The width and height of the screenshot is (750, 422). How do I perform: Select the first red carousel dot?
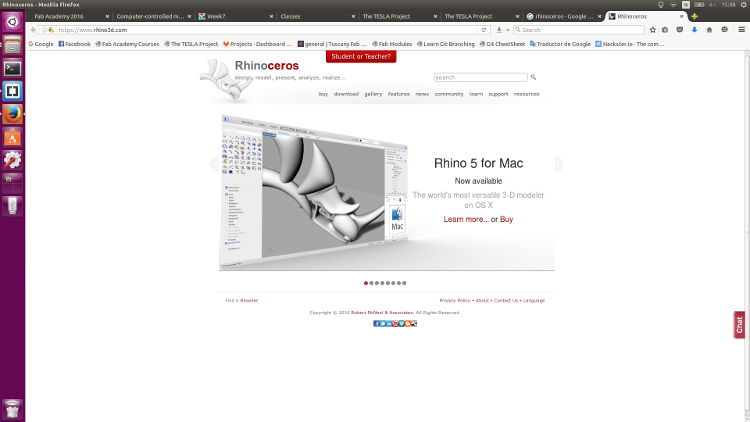366,283
